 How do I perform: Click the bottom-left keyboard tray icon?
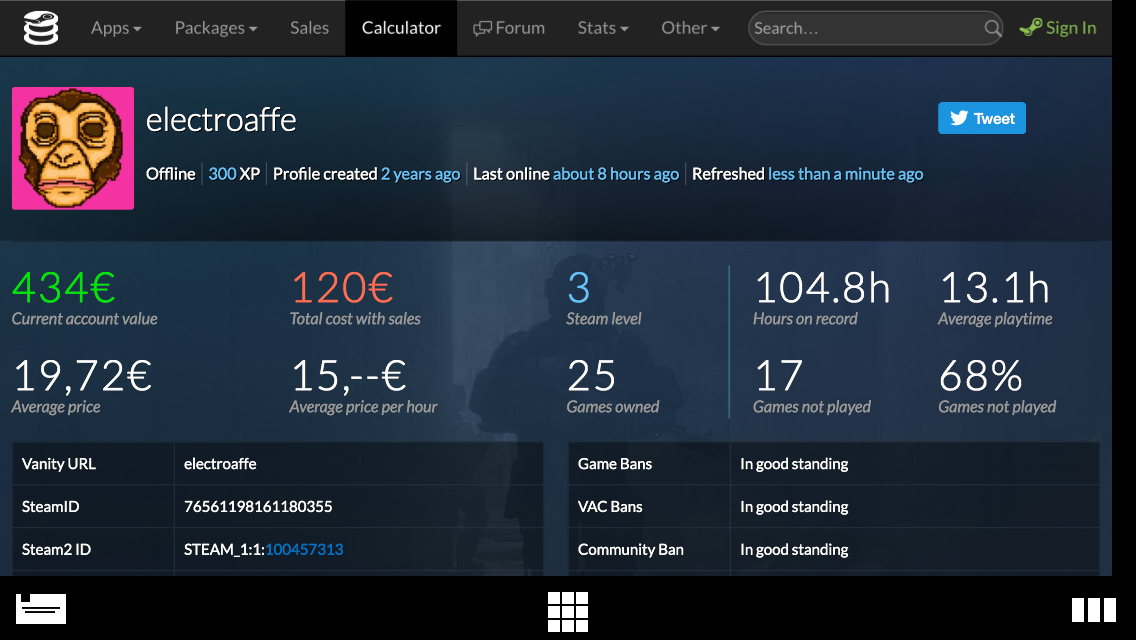[x=41, y=609]
